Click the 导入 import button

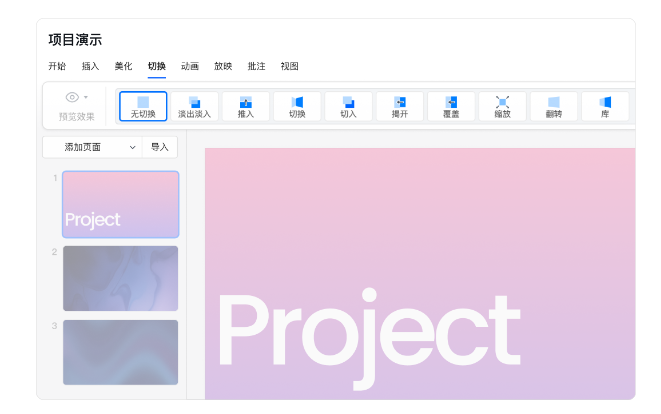[160, 147]
